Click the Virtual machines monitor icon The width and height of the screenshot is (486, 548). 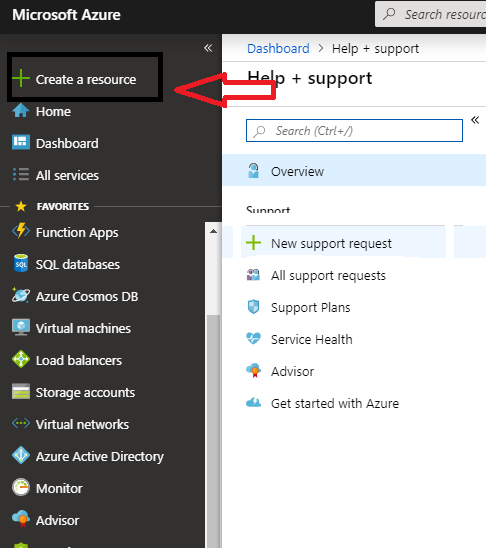[x=21, y=327]
